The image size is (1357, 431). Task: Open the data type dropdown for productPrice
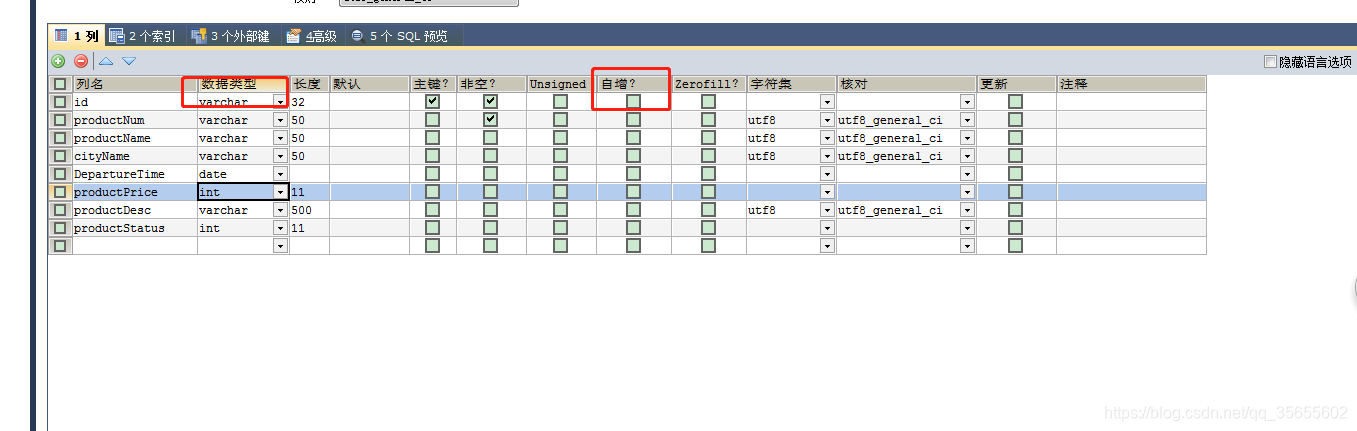point(280,192)
